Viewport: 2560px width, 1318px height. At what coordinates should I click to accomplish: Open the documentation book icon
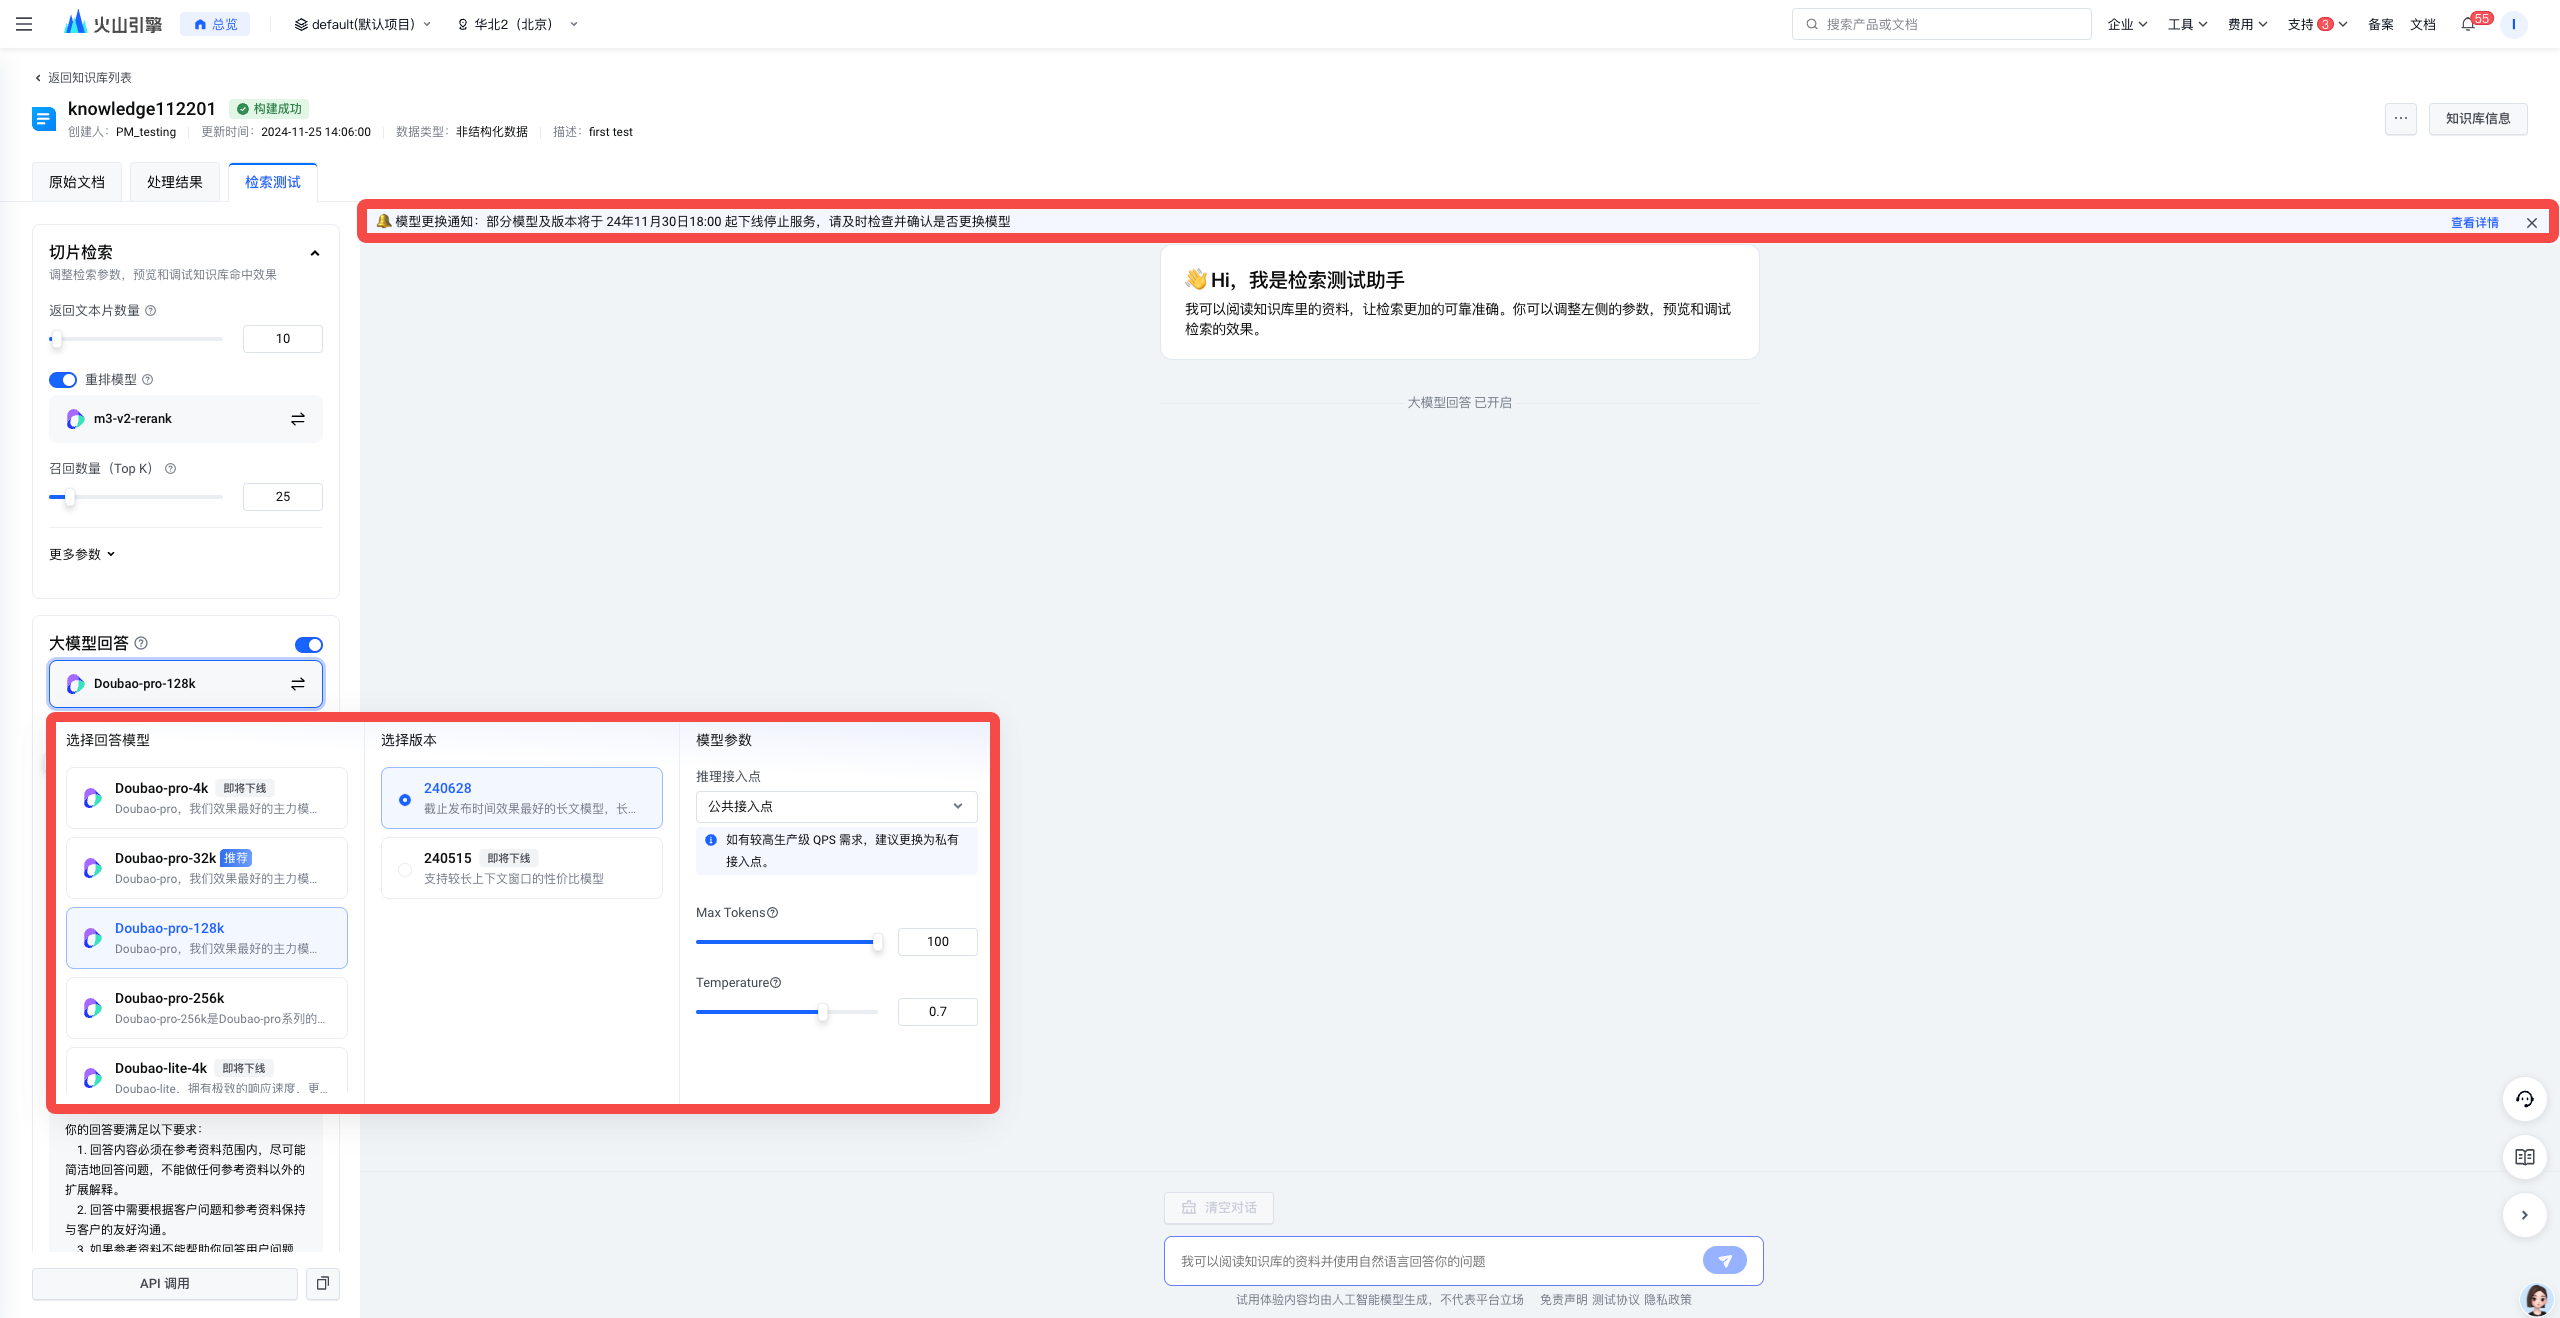click(2524, 1157)
